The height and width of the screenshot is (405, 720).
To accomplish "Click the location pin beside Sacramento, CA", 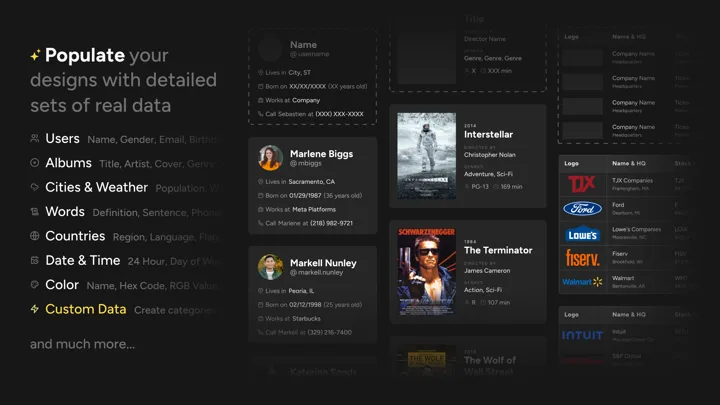I will (x=260, y=182).
